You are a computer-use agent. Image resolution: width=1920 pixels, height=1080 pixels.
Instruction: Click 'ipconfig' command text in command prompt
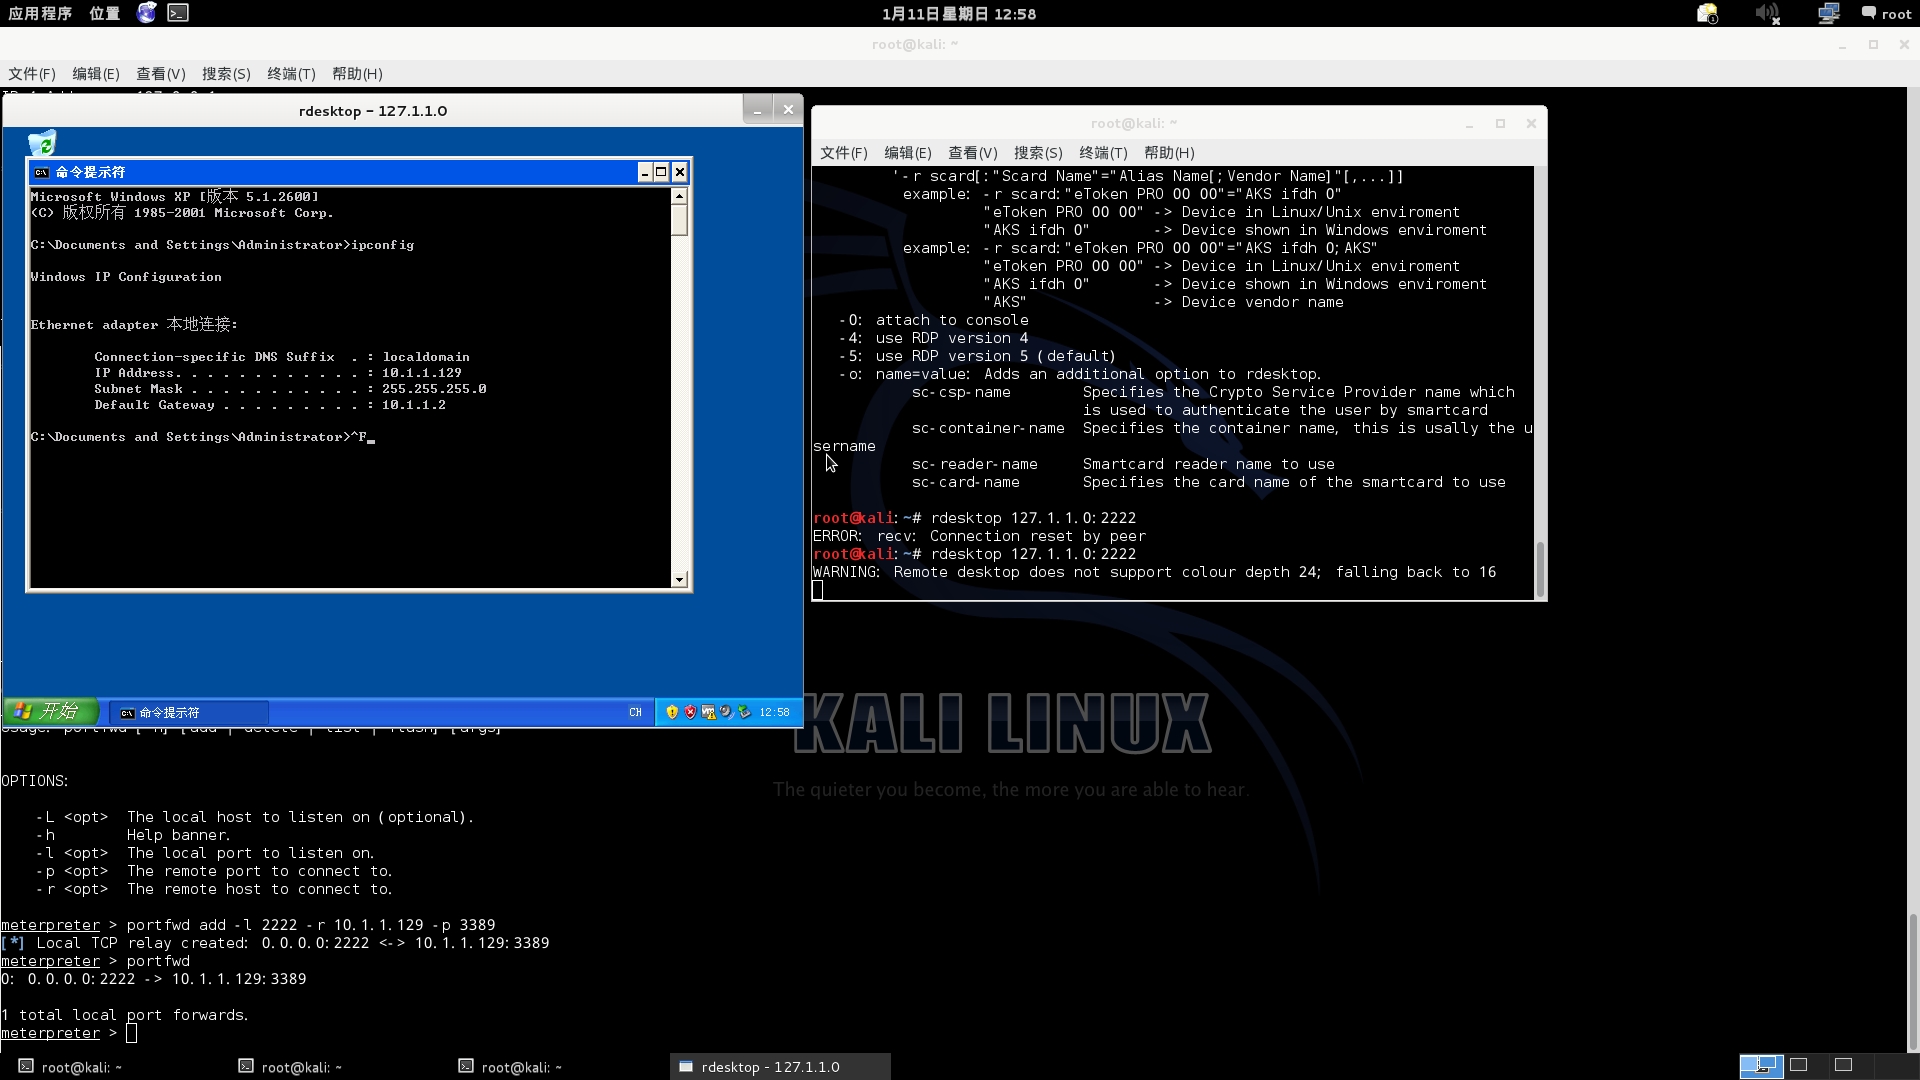[x=382, y=245]
